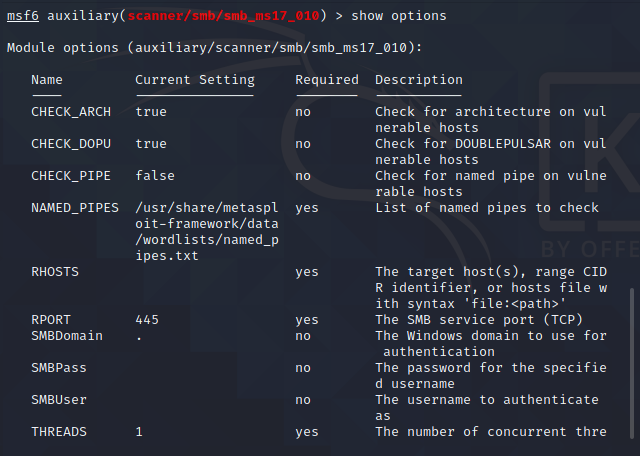Click the Description column header
This screenshot has width=640, height=456.
point(419,80)
